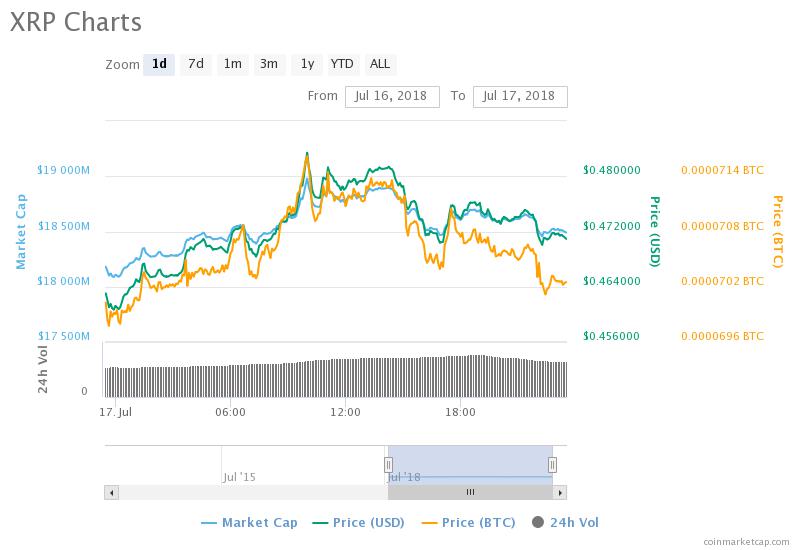Click the 24h Vol axis title

(x=43, y=369)
